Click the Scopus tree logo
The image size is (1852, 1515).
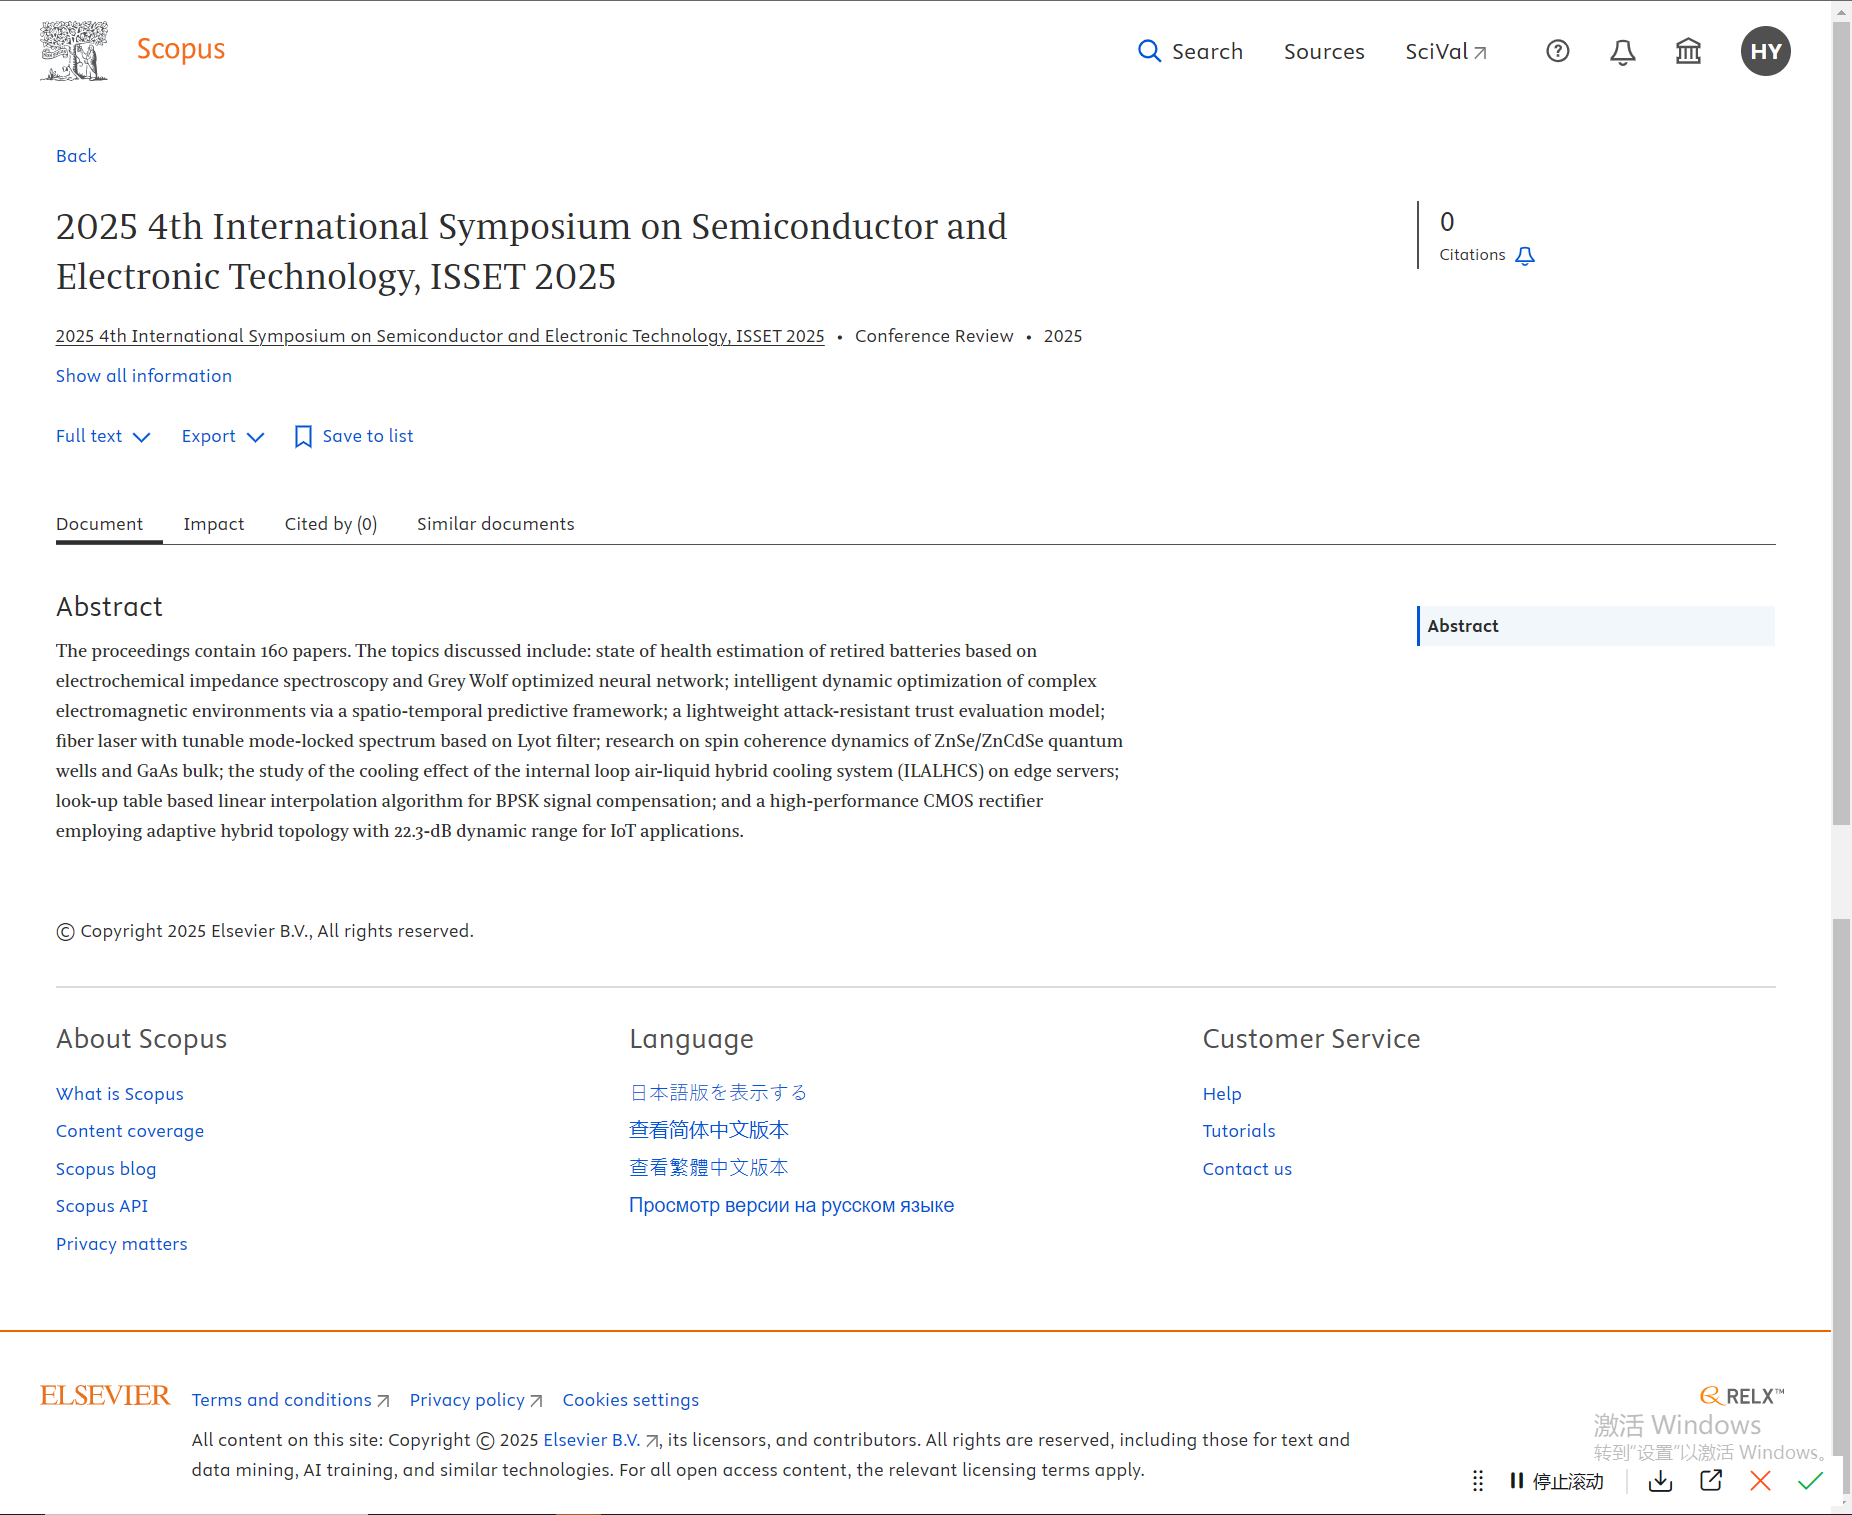coord(73,50)
